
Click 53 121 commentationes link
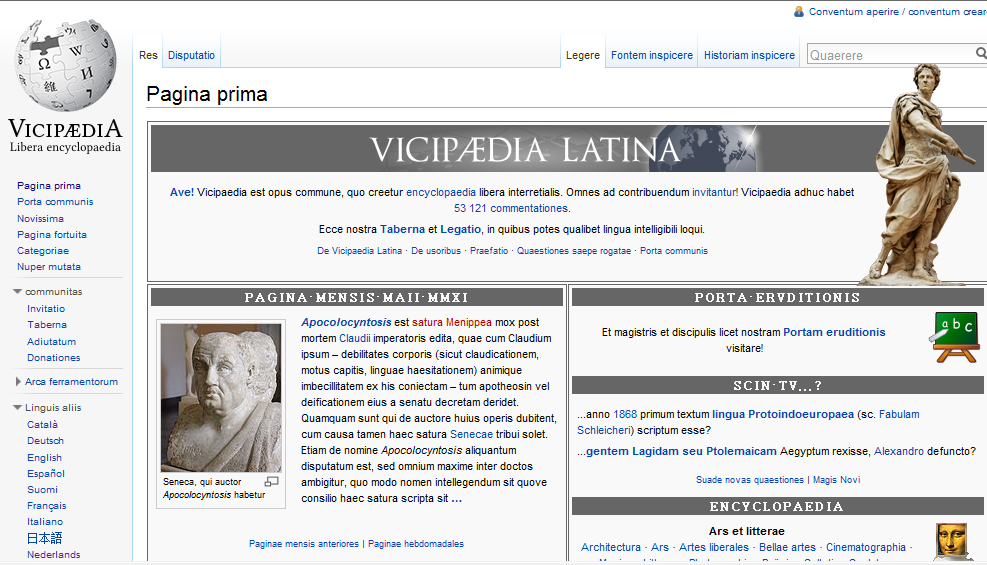tap(511, 208)
